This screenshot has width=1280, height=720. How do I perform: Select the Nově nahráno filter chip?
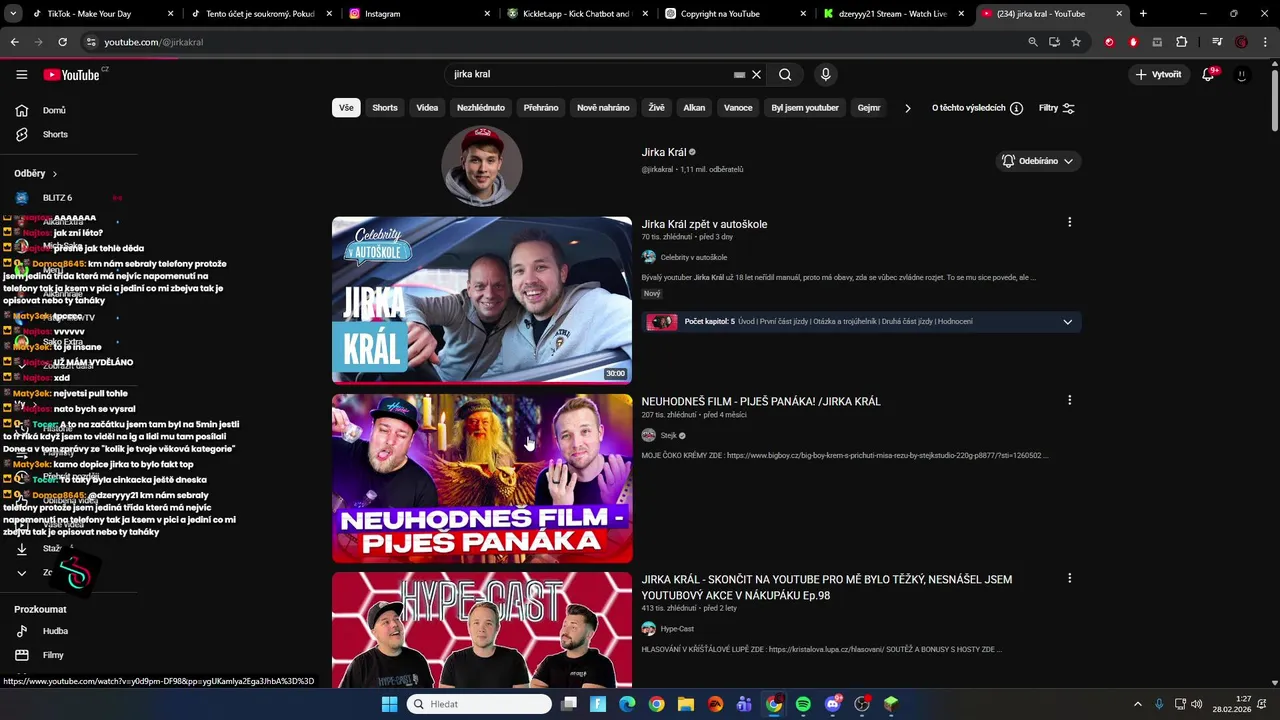coord(603,108)
